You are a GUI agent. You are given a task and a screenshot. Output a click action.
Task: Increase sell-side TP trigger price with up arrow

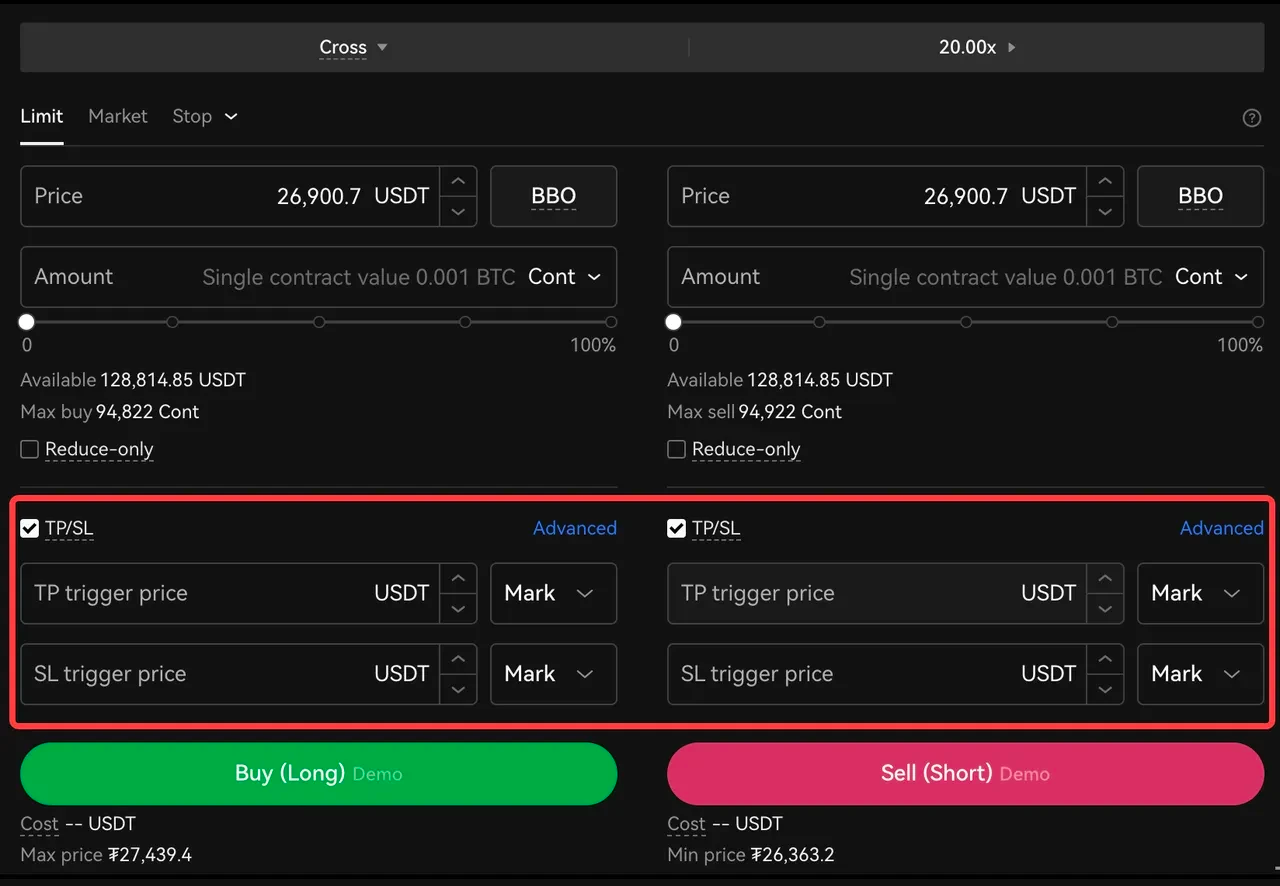[x=1105, y=578]
